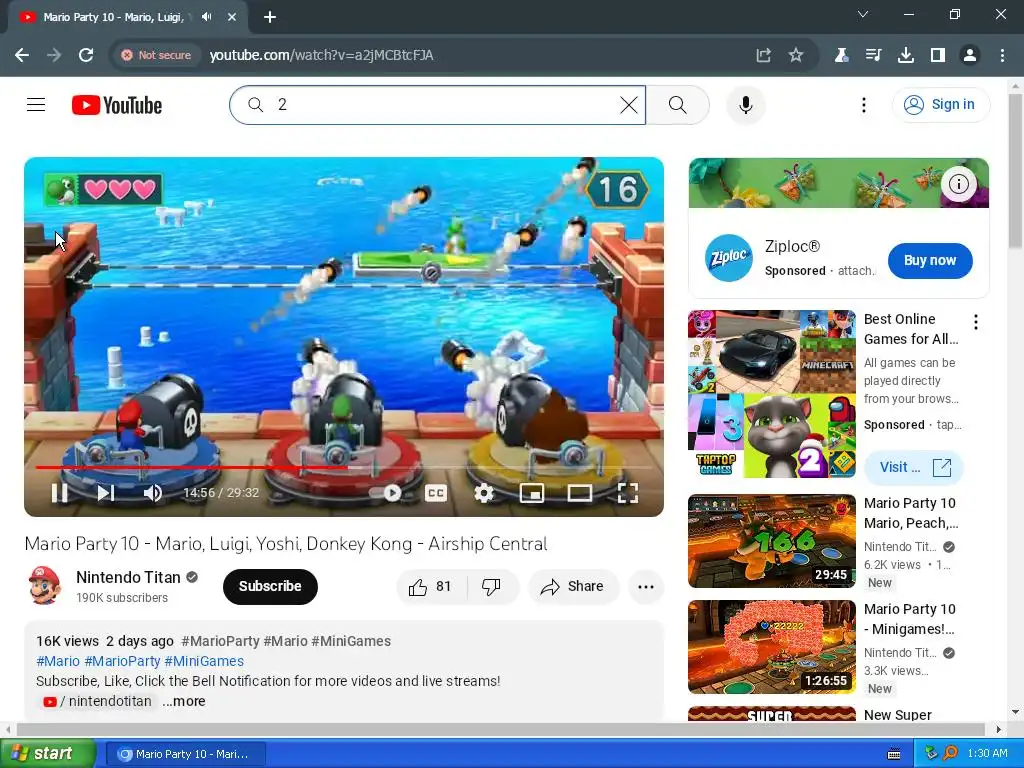Open more actions below the video
The width and height of the screenshot is (1024, 768).
(x=646, y=586)
